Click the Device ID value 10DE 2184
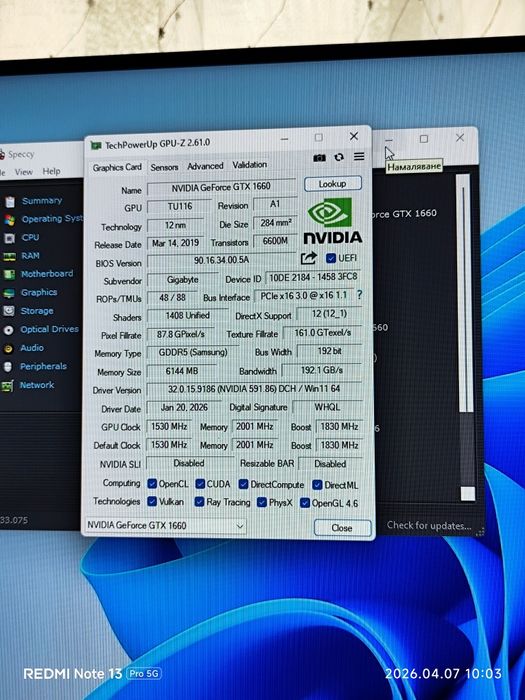 coord(313,277)
